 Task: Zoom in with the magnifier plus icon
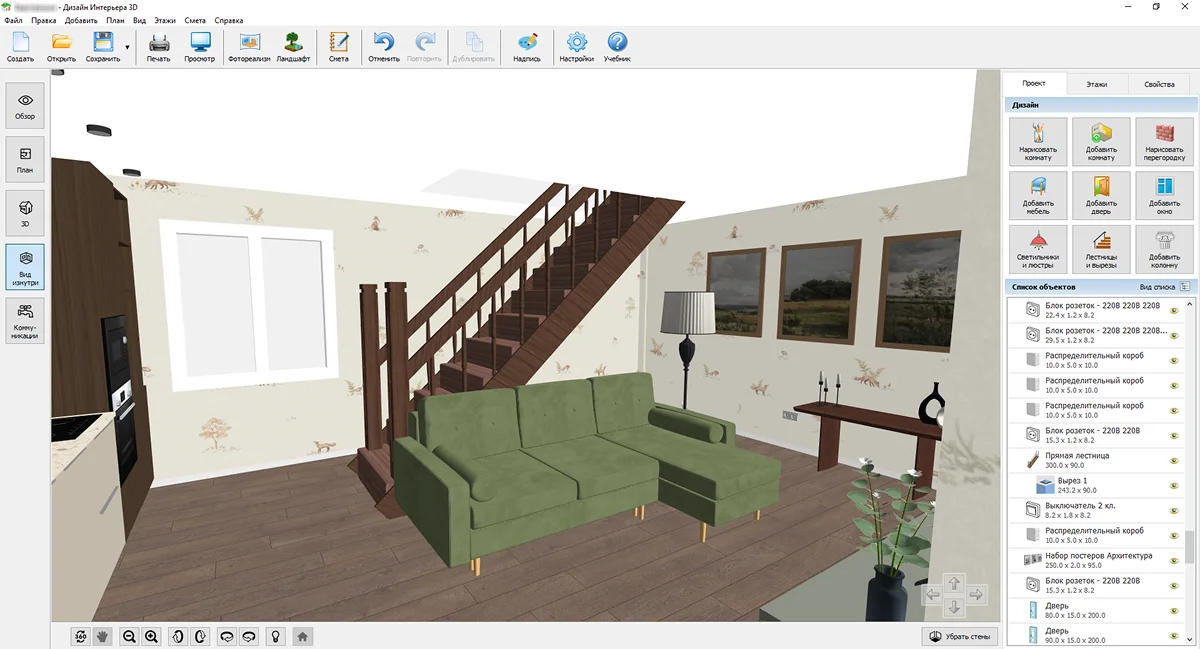point(151,636)
